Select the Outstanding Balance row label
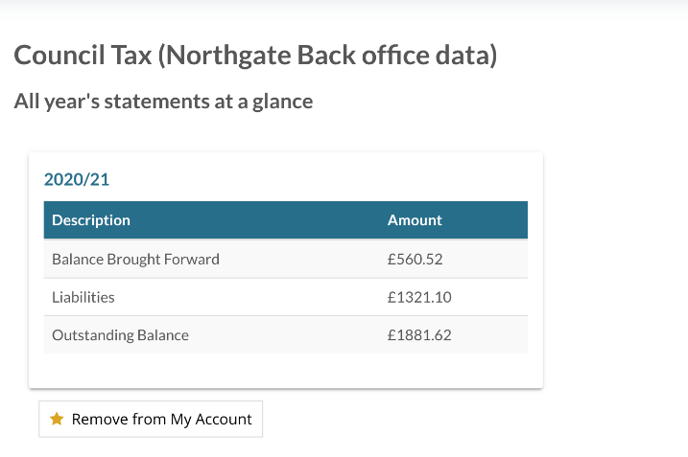688x457 pixels. coord(120,335)
